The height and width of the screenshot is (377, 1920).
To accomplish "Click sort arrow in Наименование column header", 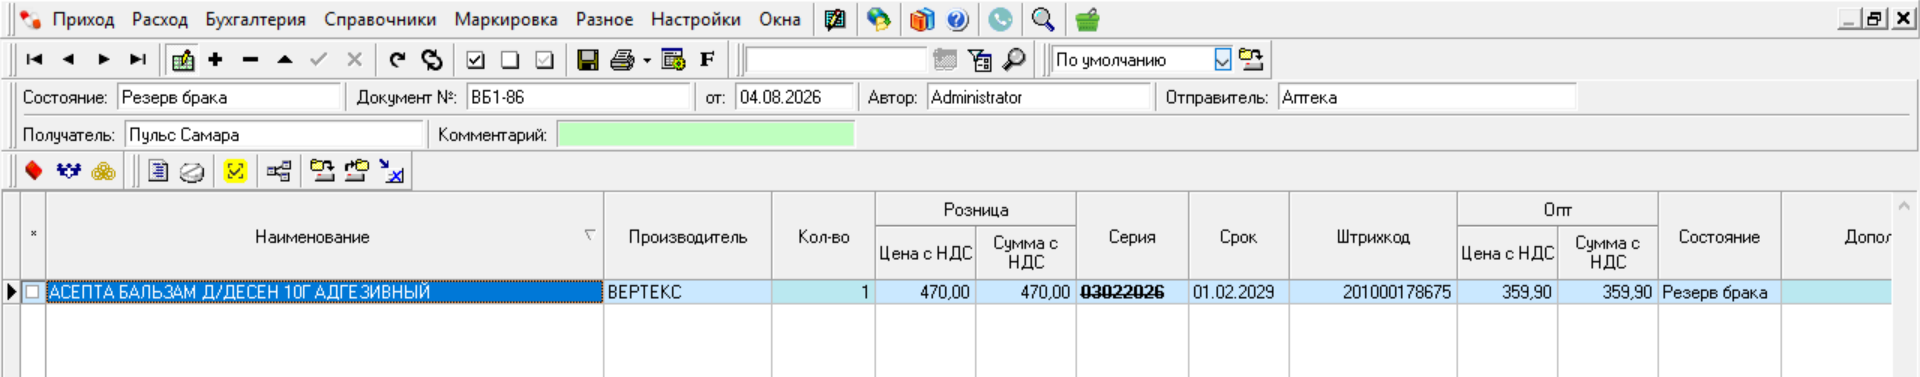I will pos(590,235).
